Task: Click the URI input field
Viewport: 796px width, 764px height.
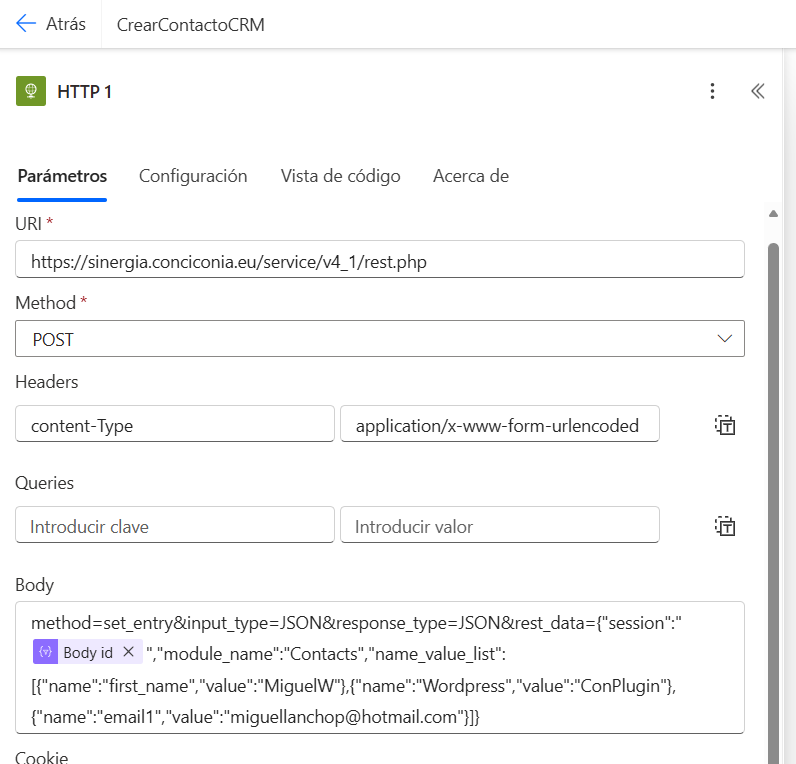Action: pyautogui.click(x=380, y=261)
